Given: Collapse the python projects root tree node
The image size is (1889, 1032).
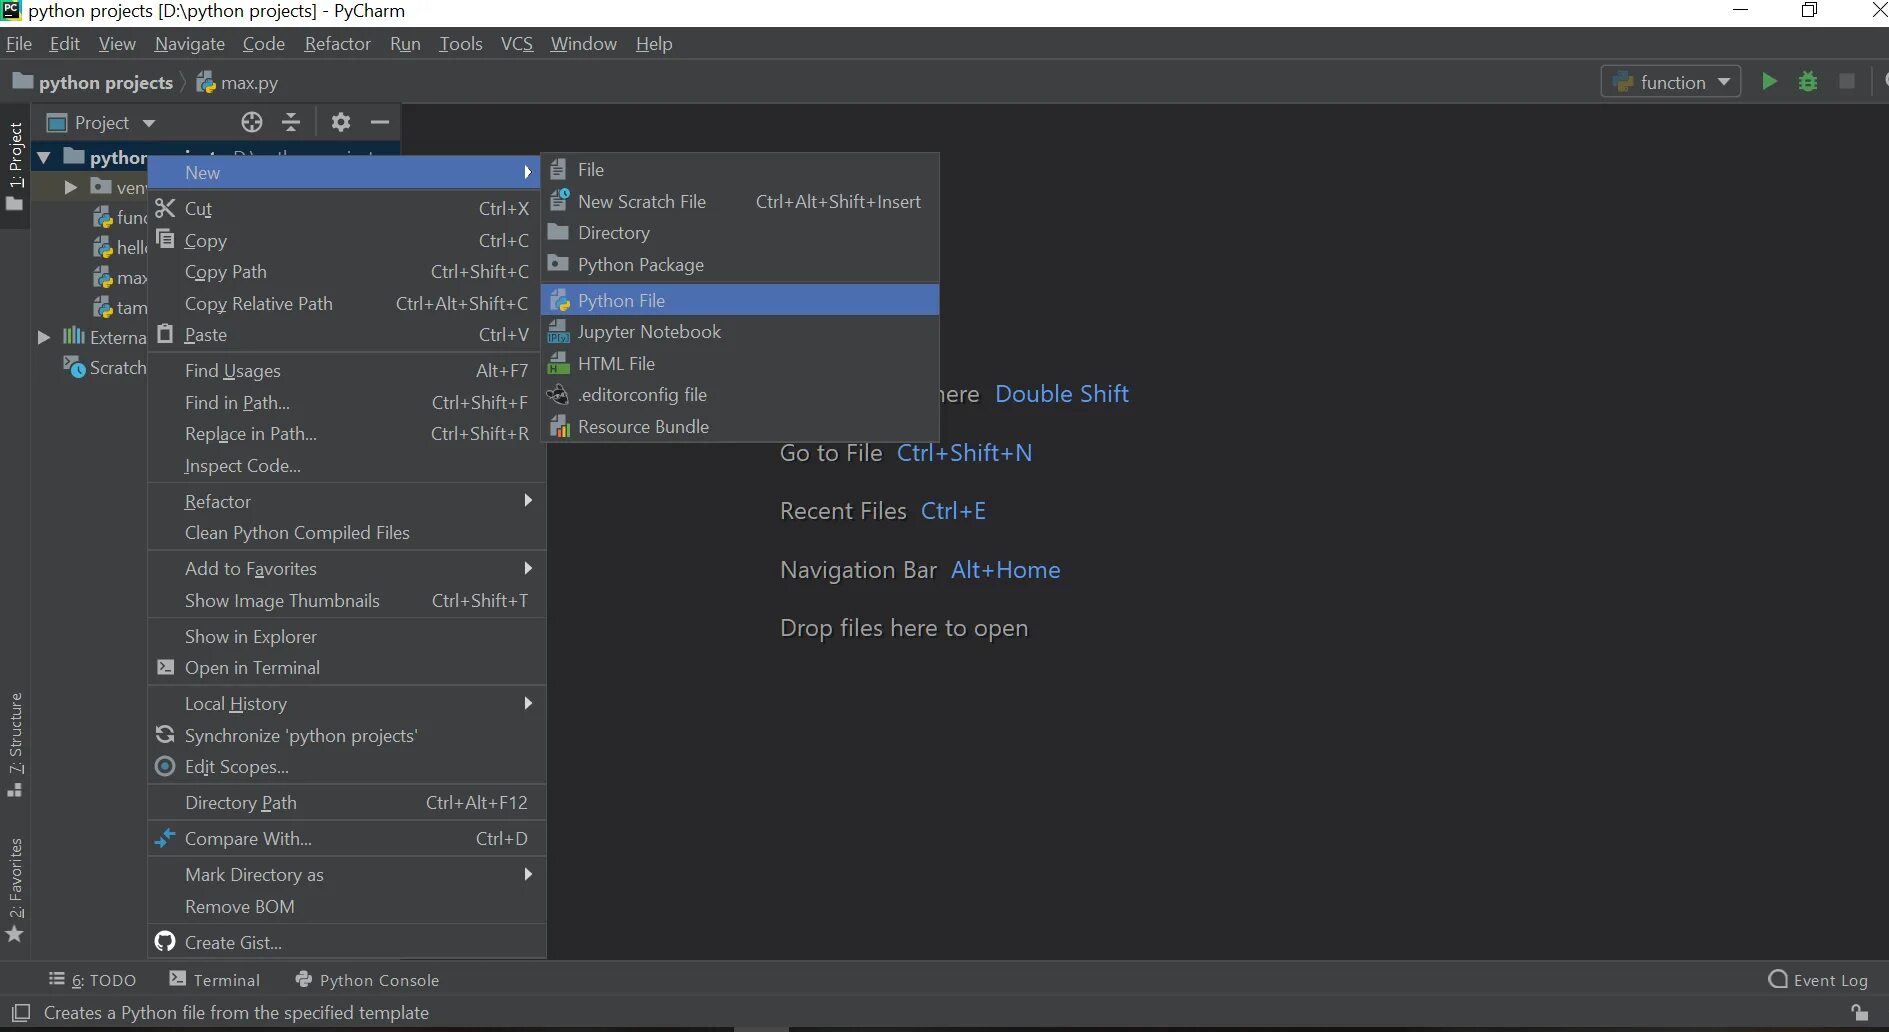Looking at the screenshot, I should coord(44,157).
